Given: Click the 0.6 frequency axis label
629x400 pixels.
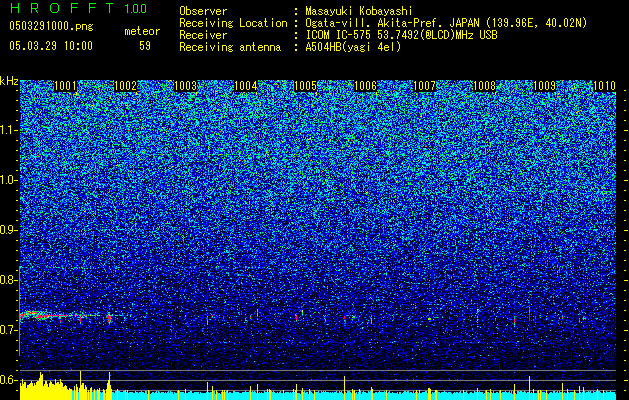Looking at the screenshot, I should [x=9, y=380].
